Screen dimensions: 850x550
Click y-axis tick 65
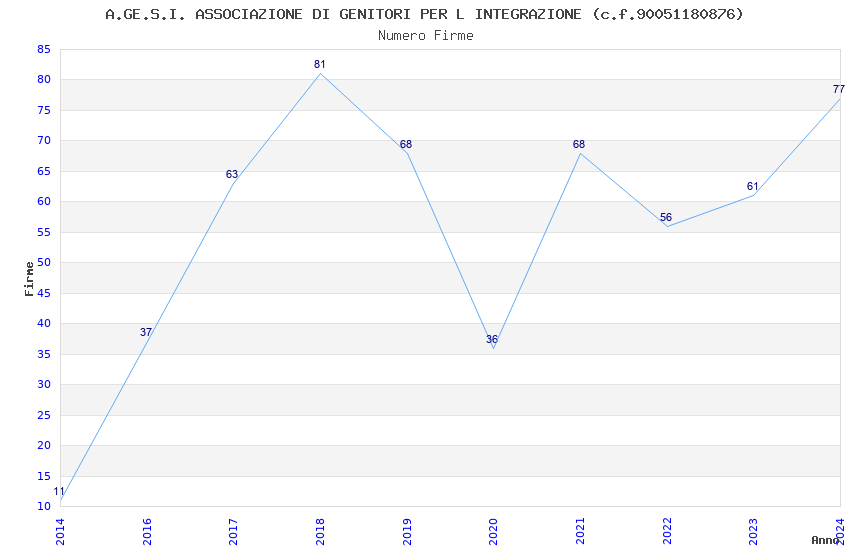pos(44,171)
